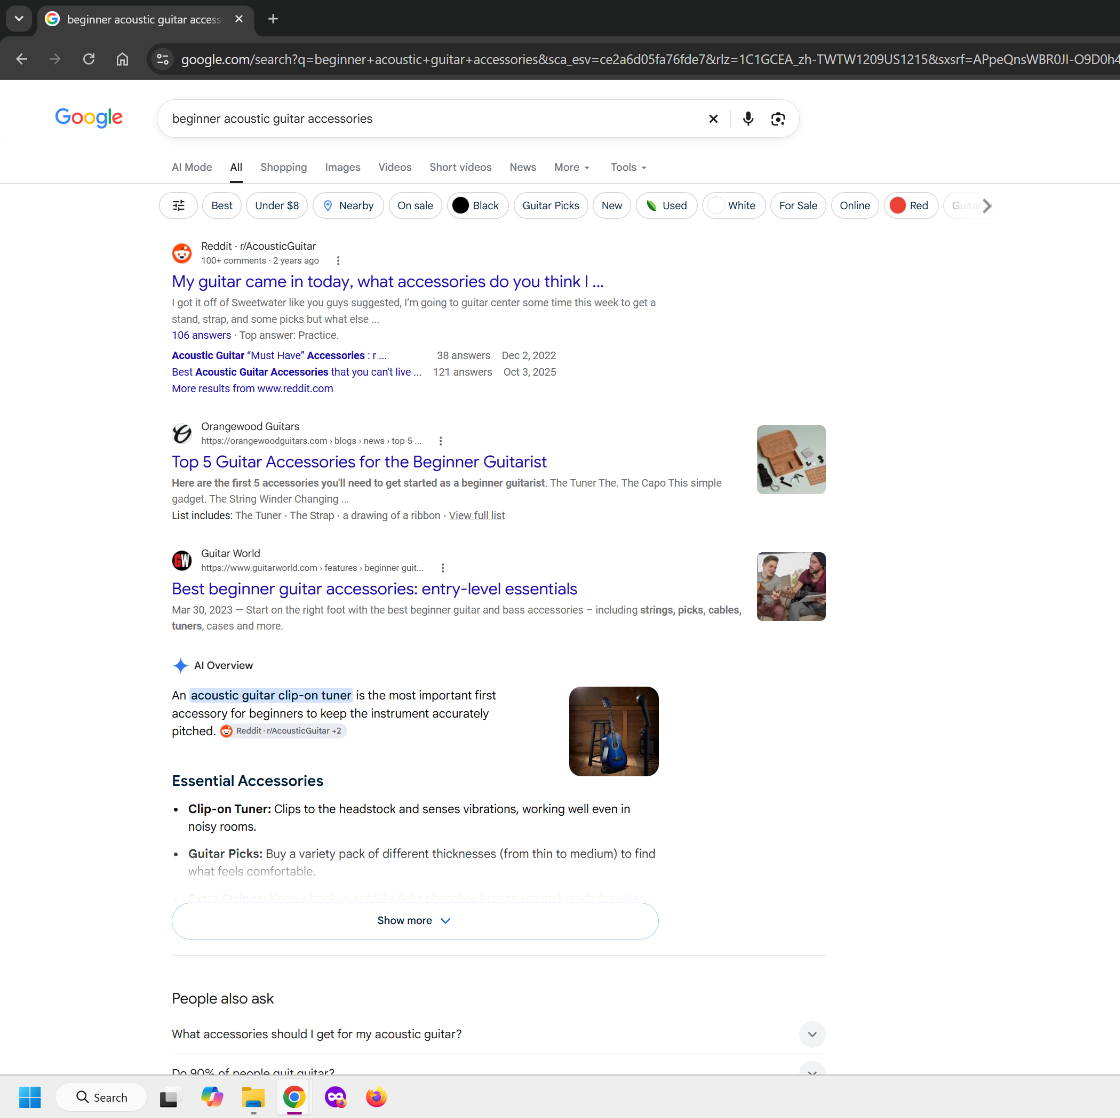The height and width of the screenshot is (1118, 1120).
Task: Click the Google logo
Action: pyautogui.click(x=89, y=118)
